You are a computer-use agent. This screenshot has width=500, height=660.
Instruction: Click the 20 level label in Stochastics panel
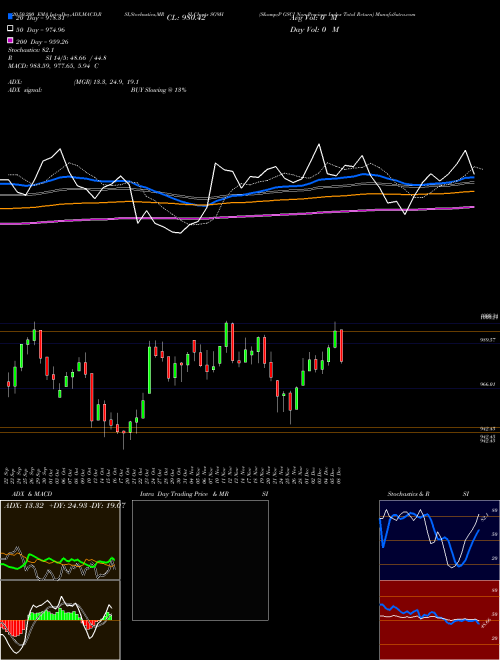(495, 558)
